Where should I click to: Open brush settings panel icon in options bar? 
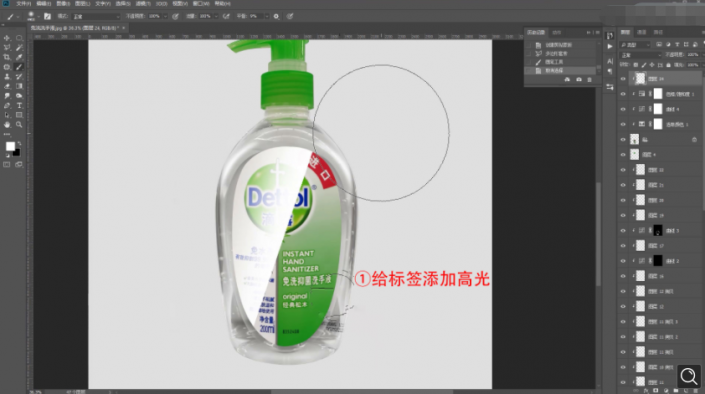pos(47,16)
